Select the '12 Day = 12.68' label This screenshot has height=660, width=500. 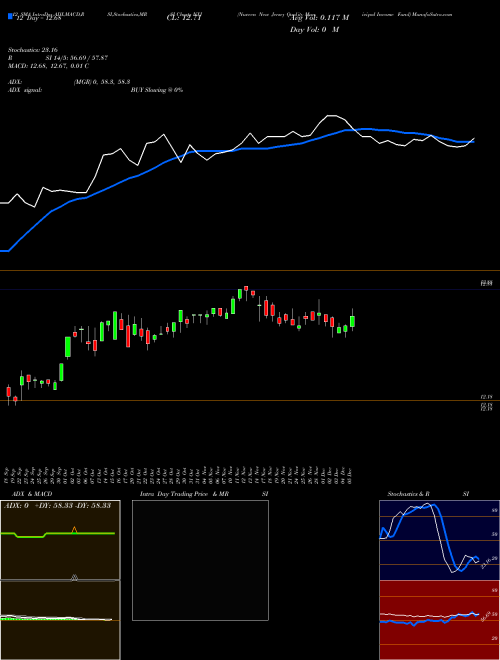pyautogui.click(x=40, y=17)
